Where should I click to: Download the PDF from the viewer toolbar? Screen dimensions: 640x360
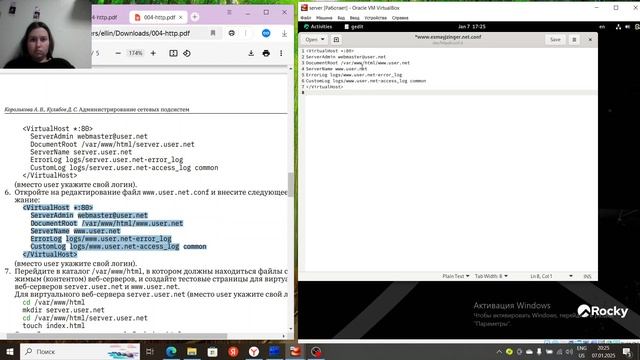[x=251, y=53]
